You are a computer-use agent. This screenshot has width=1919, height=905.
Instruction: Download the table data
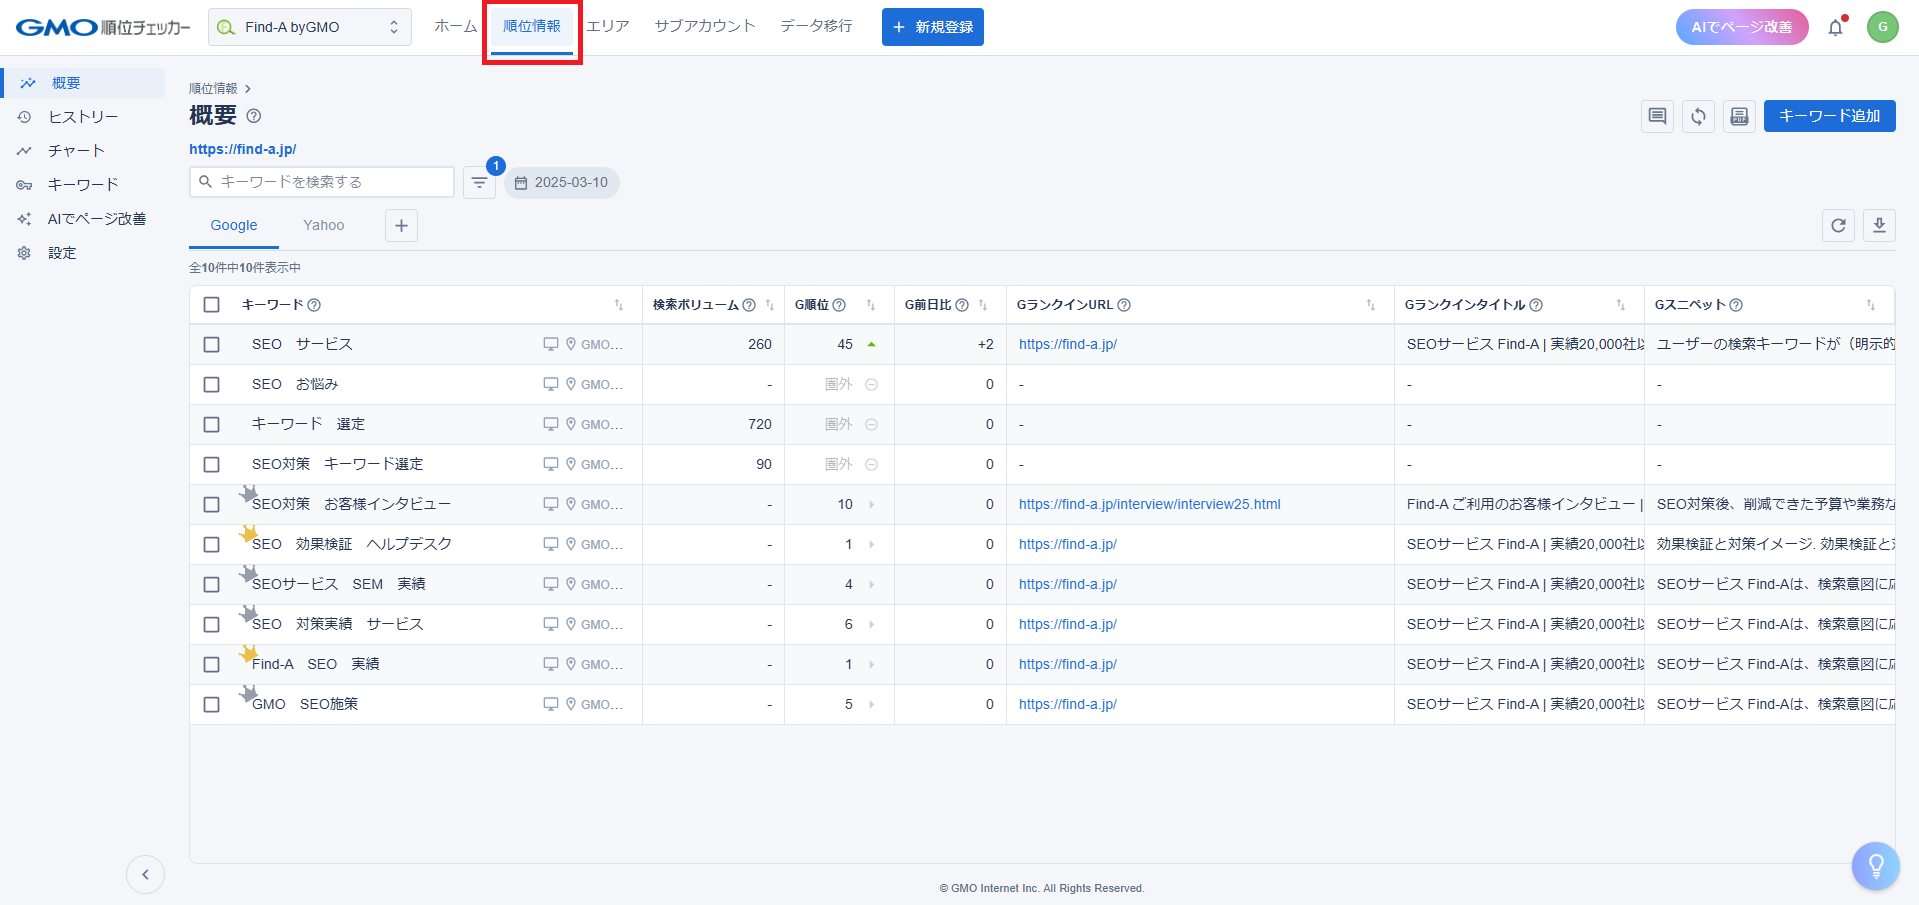pyautogui.click(x=1879, y=225)
